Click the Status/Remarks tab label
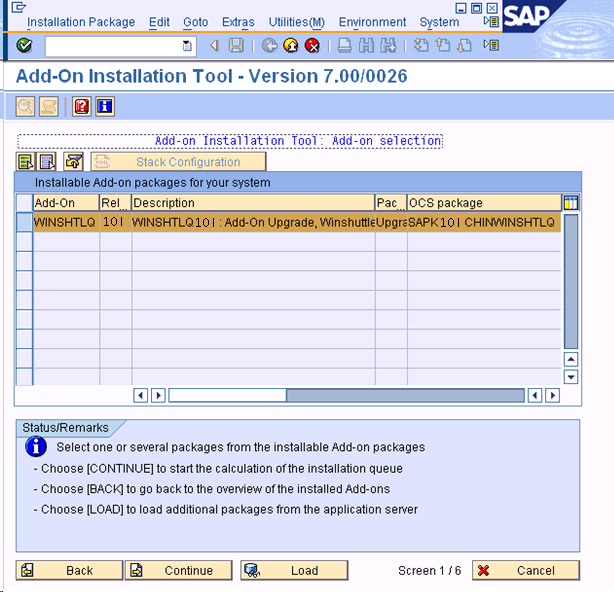The height and width of the screenshot is (592, 614). pyautogui.click(x=65, y=428)
